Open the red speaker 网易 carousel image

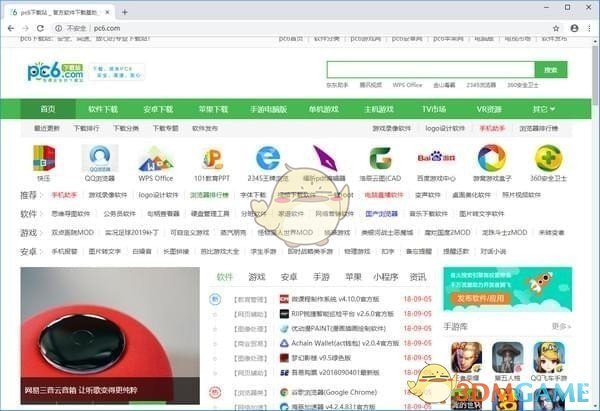pyautogui.click(x=110, y=336)
